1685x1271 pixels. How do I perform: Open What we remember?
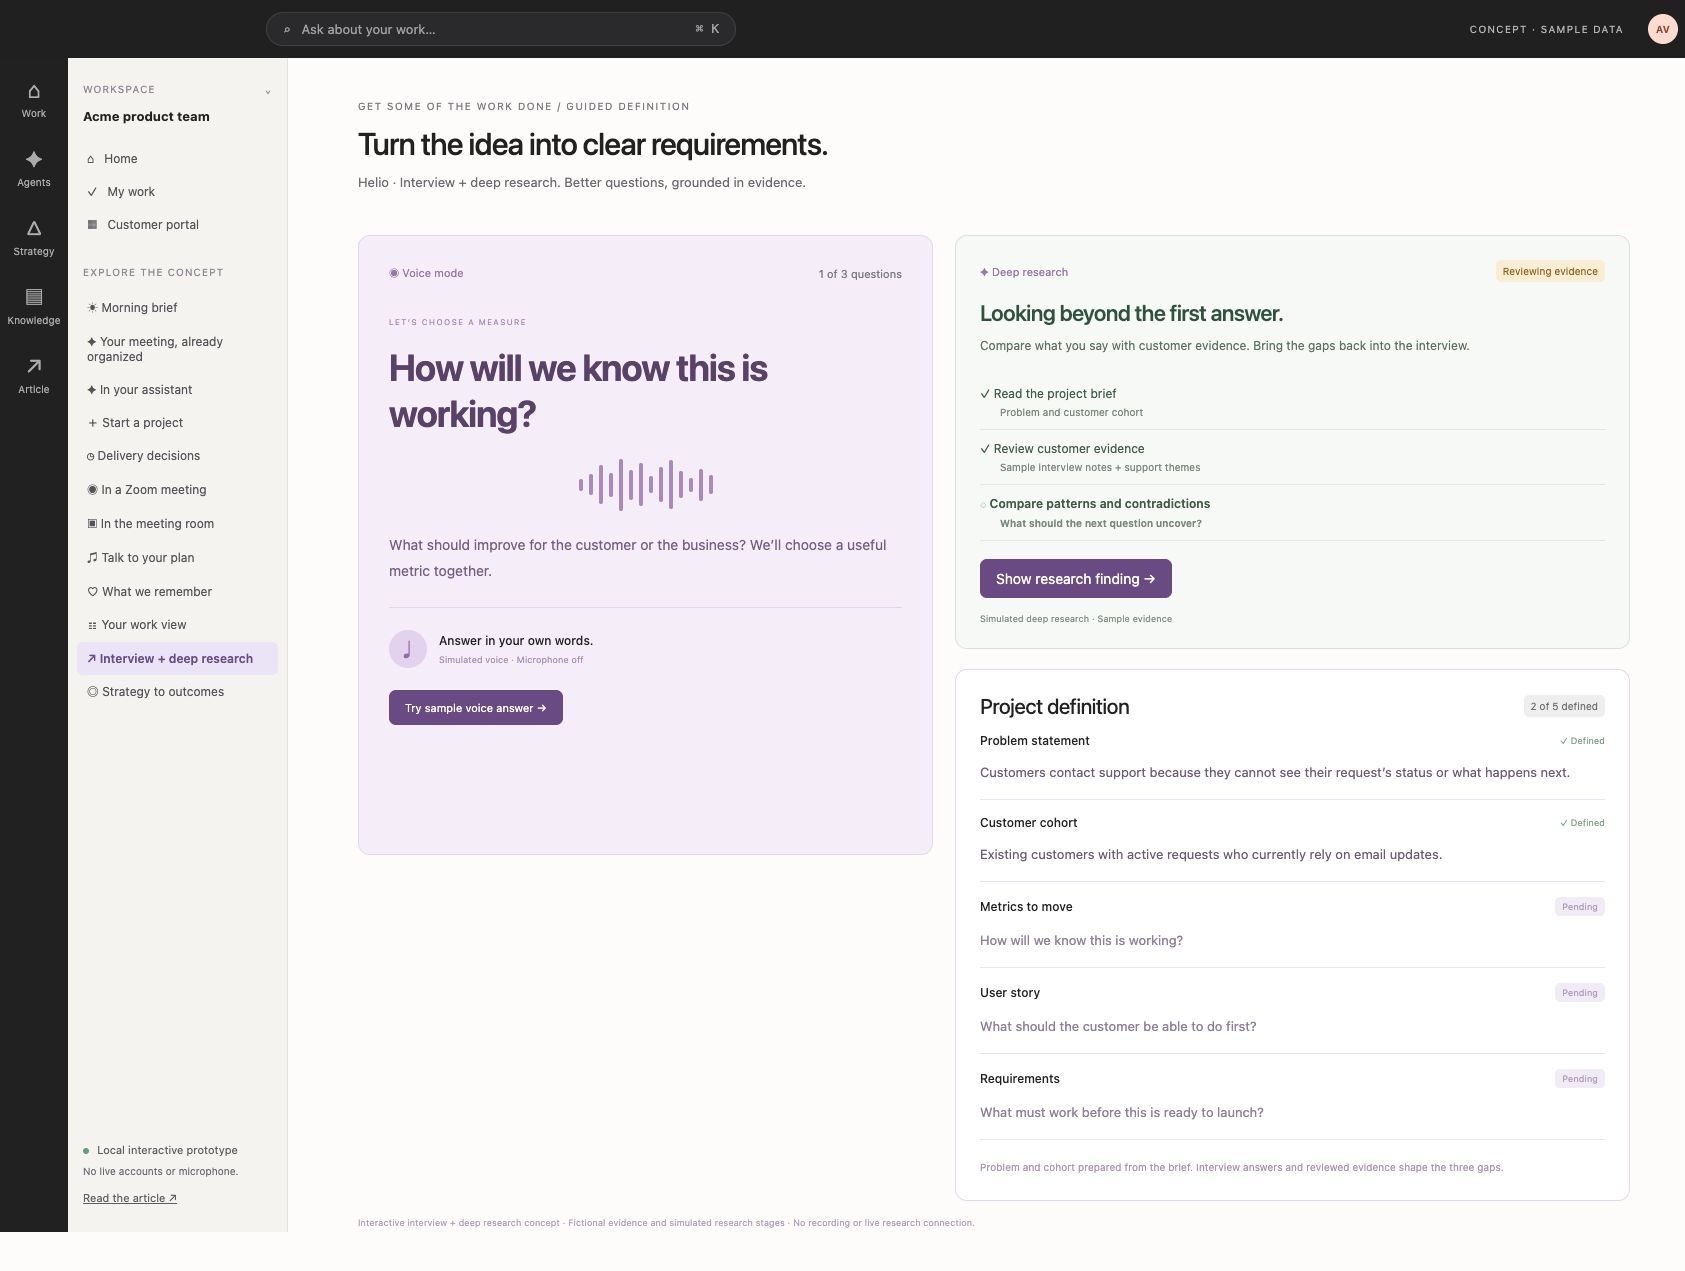[x=177, y=592]
